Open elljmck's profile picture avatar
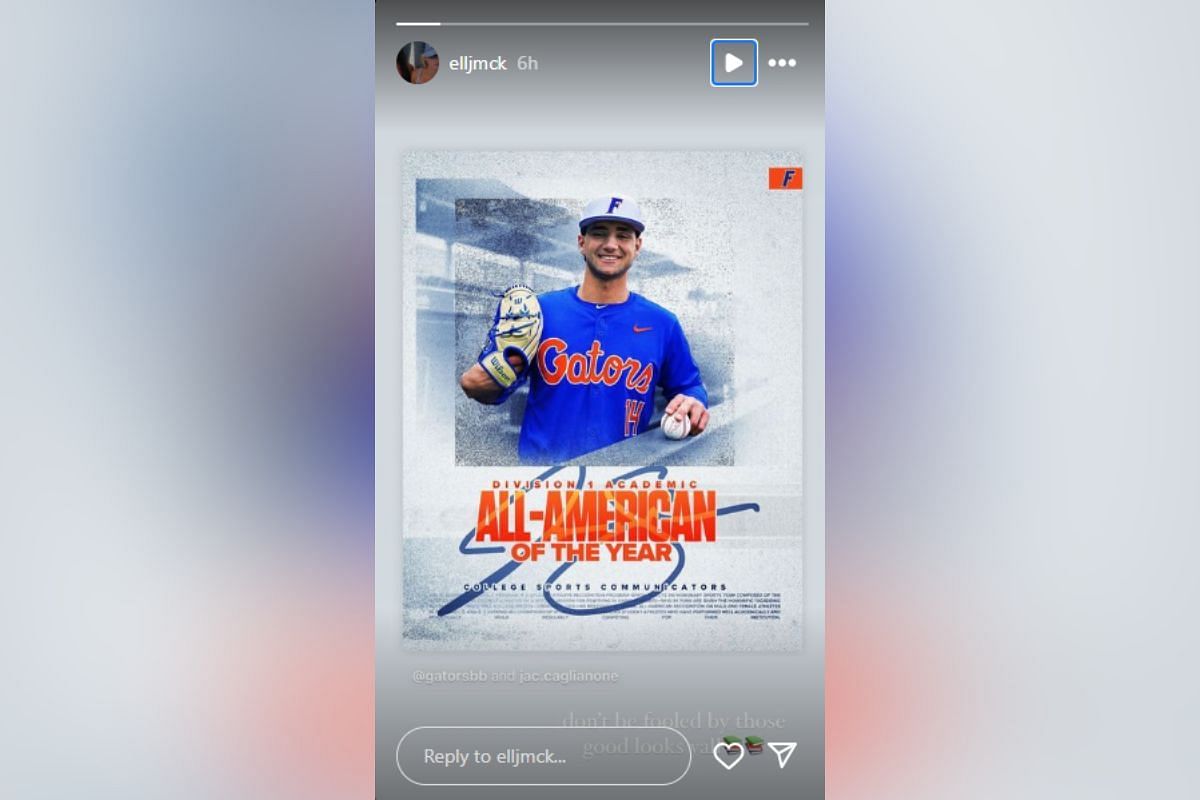Viewport: 1200px width, 800px height. point(418,63)
